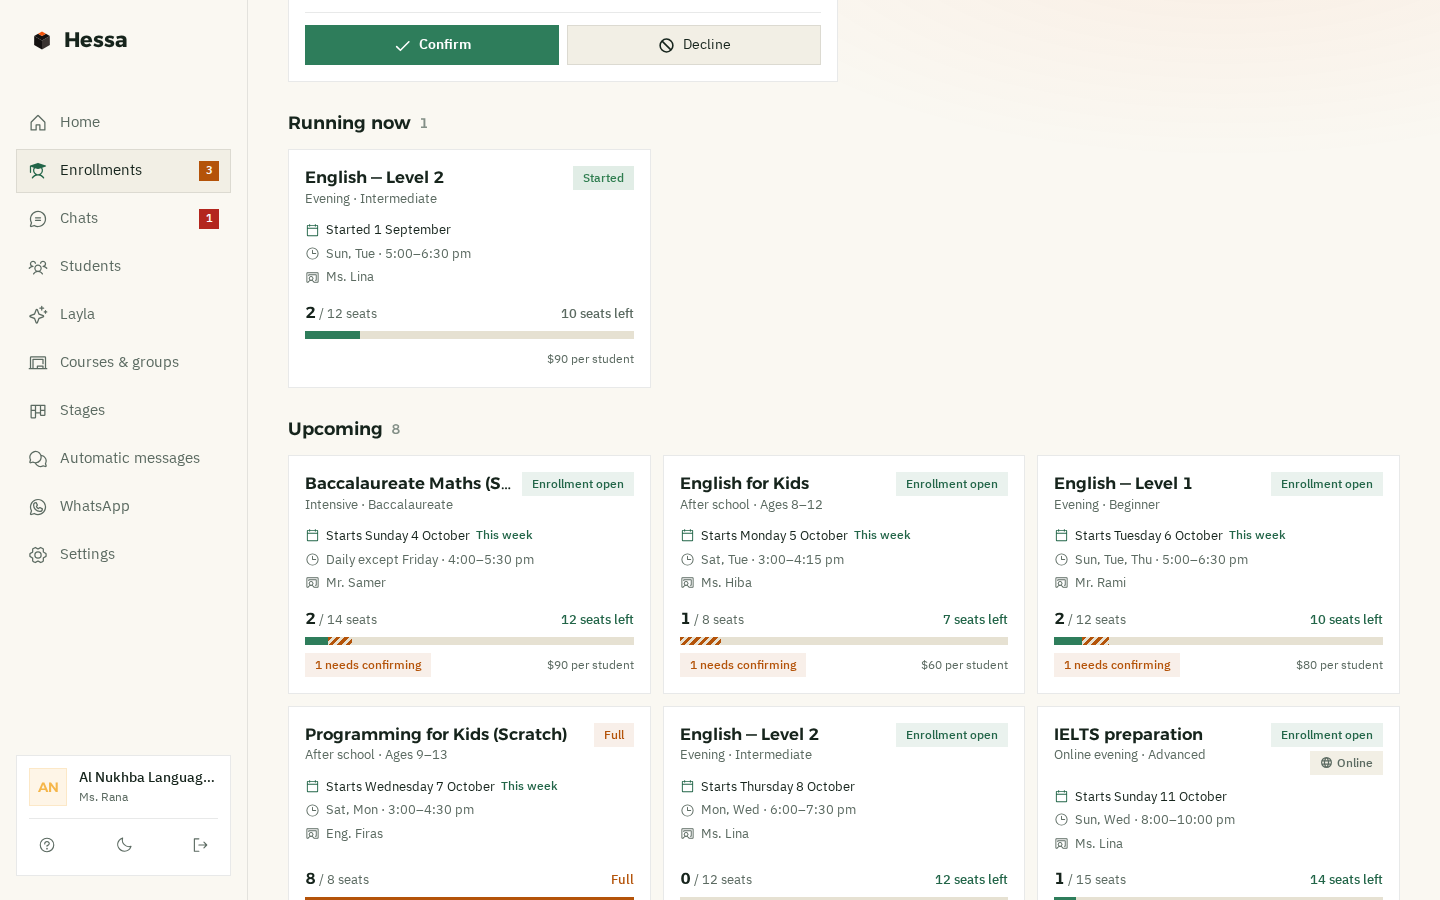Select the Enrollments graduate icon
This screenshot has width=1440, height=900.
(x=38, y=171)
